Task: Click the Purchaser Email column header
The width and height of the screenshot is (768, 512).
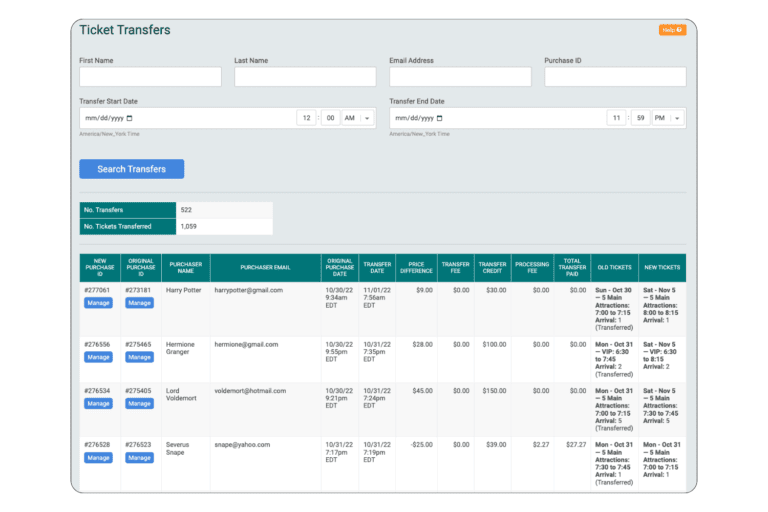Action: pyautogui.click(x=265, y=268)
